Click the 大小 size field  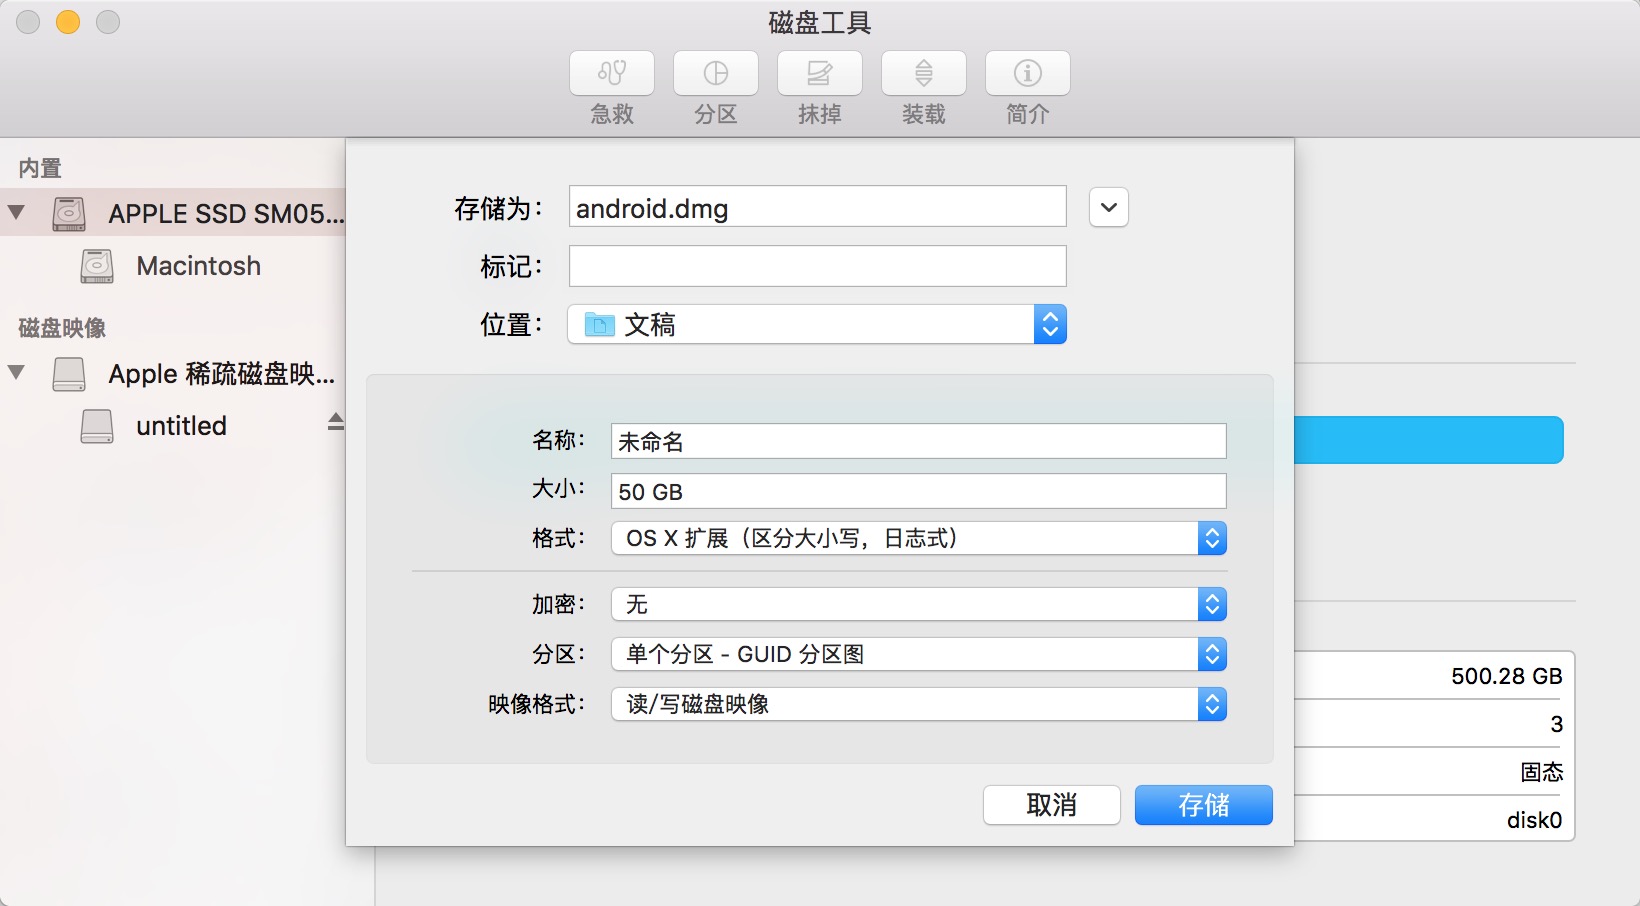click(918, 491)
